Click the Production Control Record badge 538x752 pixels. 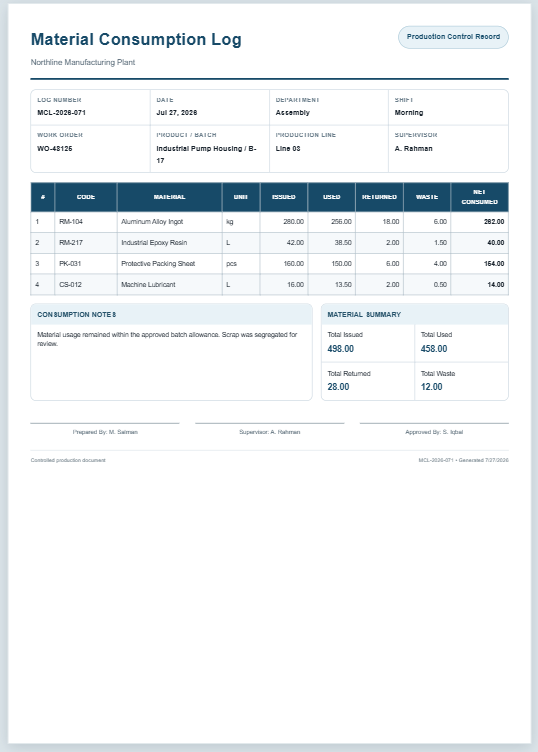(x=453, y=37)
